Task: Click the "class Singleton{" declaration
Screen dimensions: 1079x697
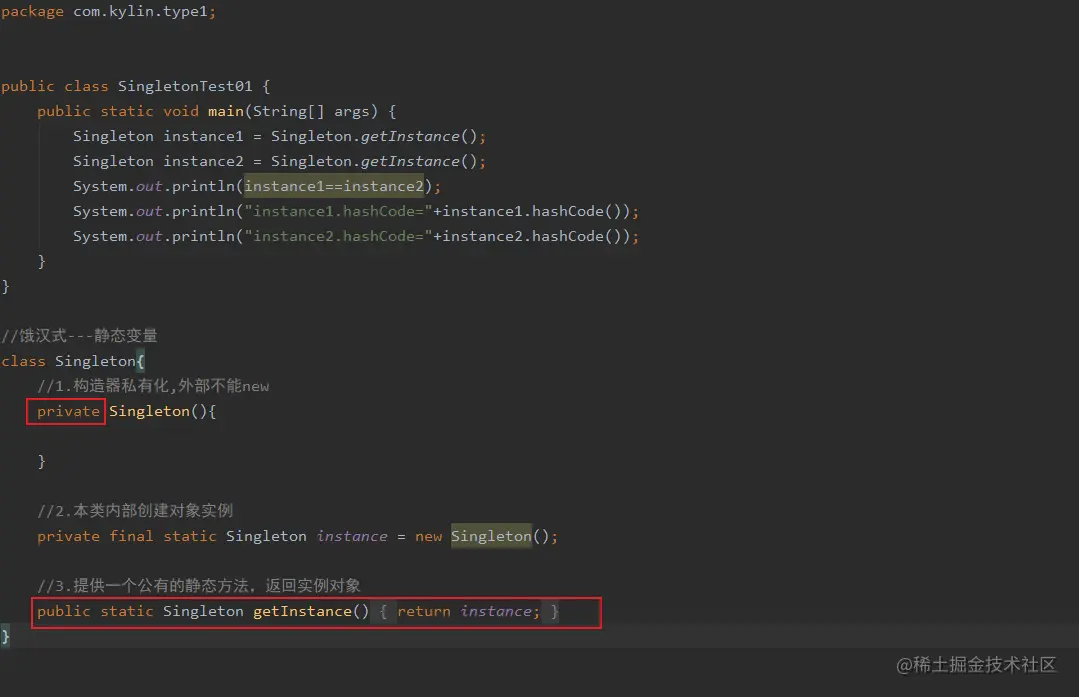Action: pyautogui.click(x=72, y=361)
